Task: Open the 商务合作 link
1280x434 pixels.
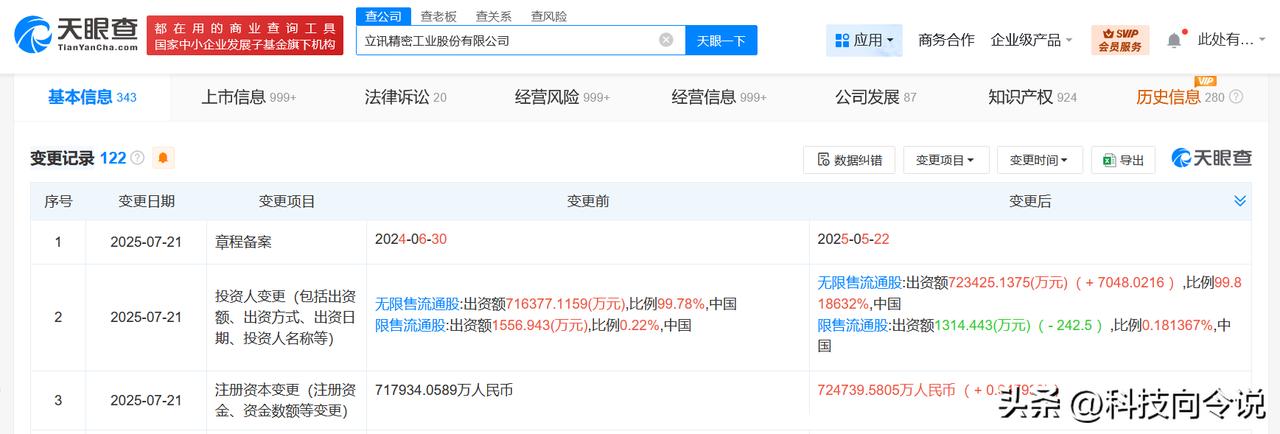Action: pyautogui.click(x=946, y=40)
